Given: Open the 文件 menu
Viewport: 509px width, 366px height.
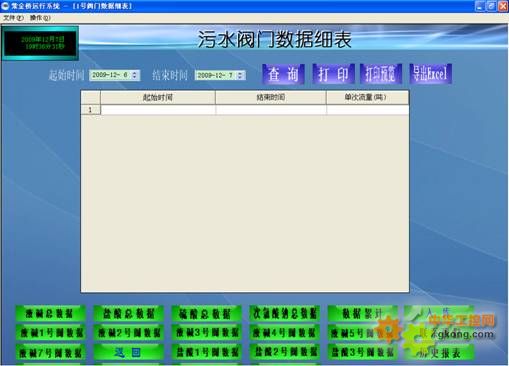Looking at the screenshot, I should (x=13, y=18).
